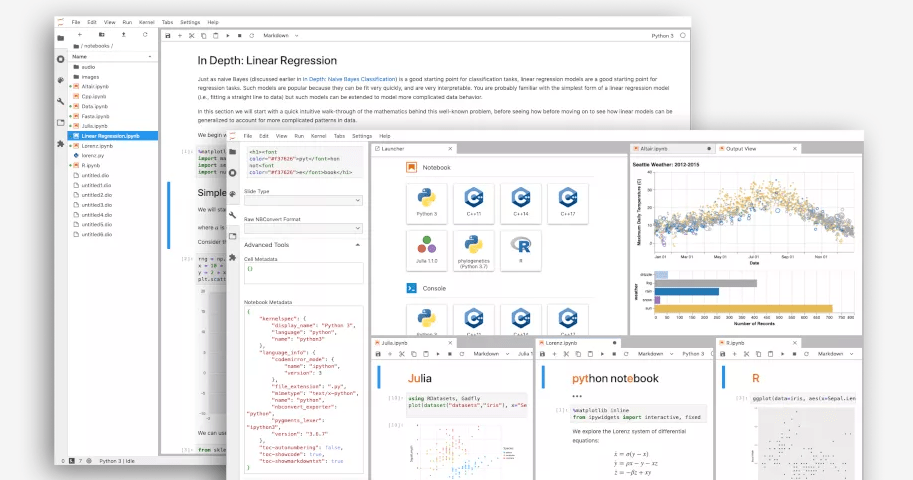Open Extension Manager puzzle icon in front window
This screenshot has height=480, width=913.
pos(232,257)
